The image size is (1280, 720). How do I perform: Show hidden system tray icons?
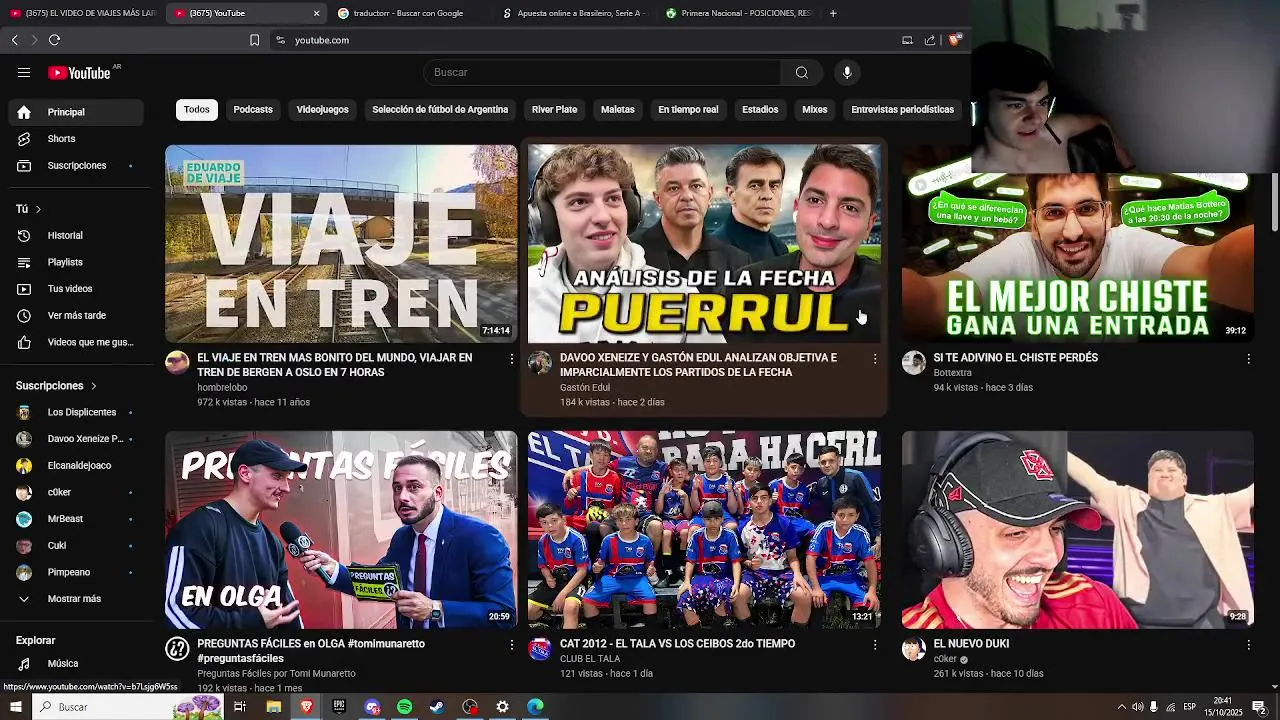click(1121, 707)
